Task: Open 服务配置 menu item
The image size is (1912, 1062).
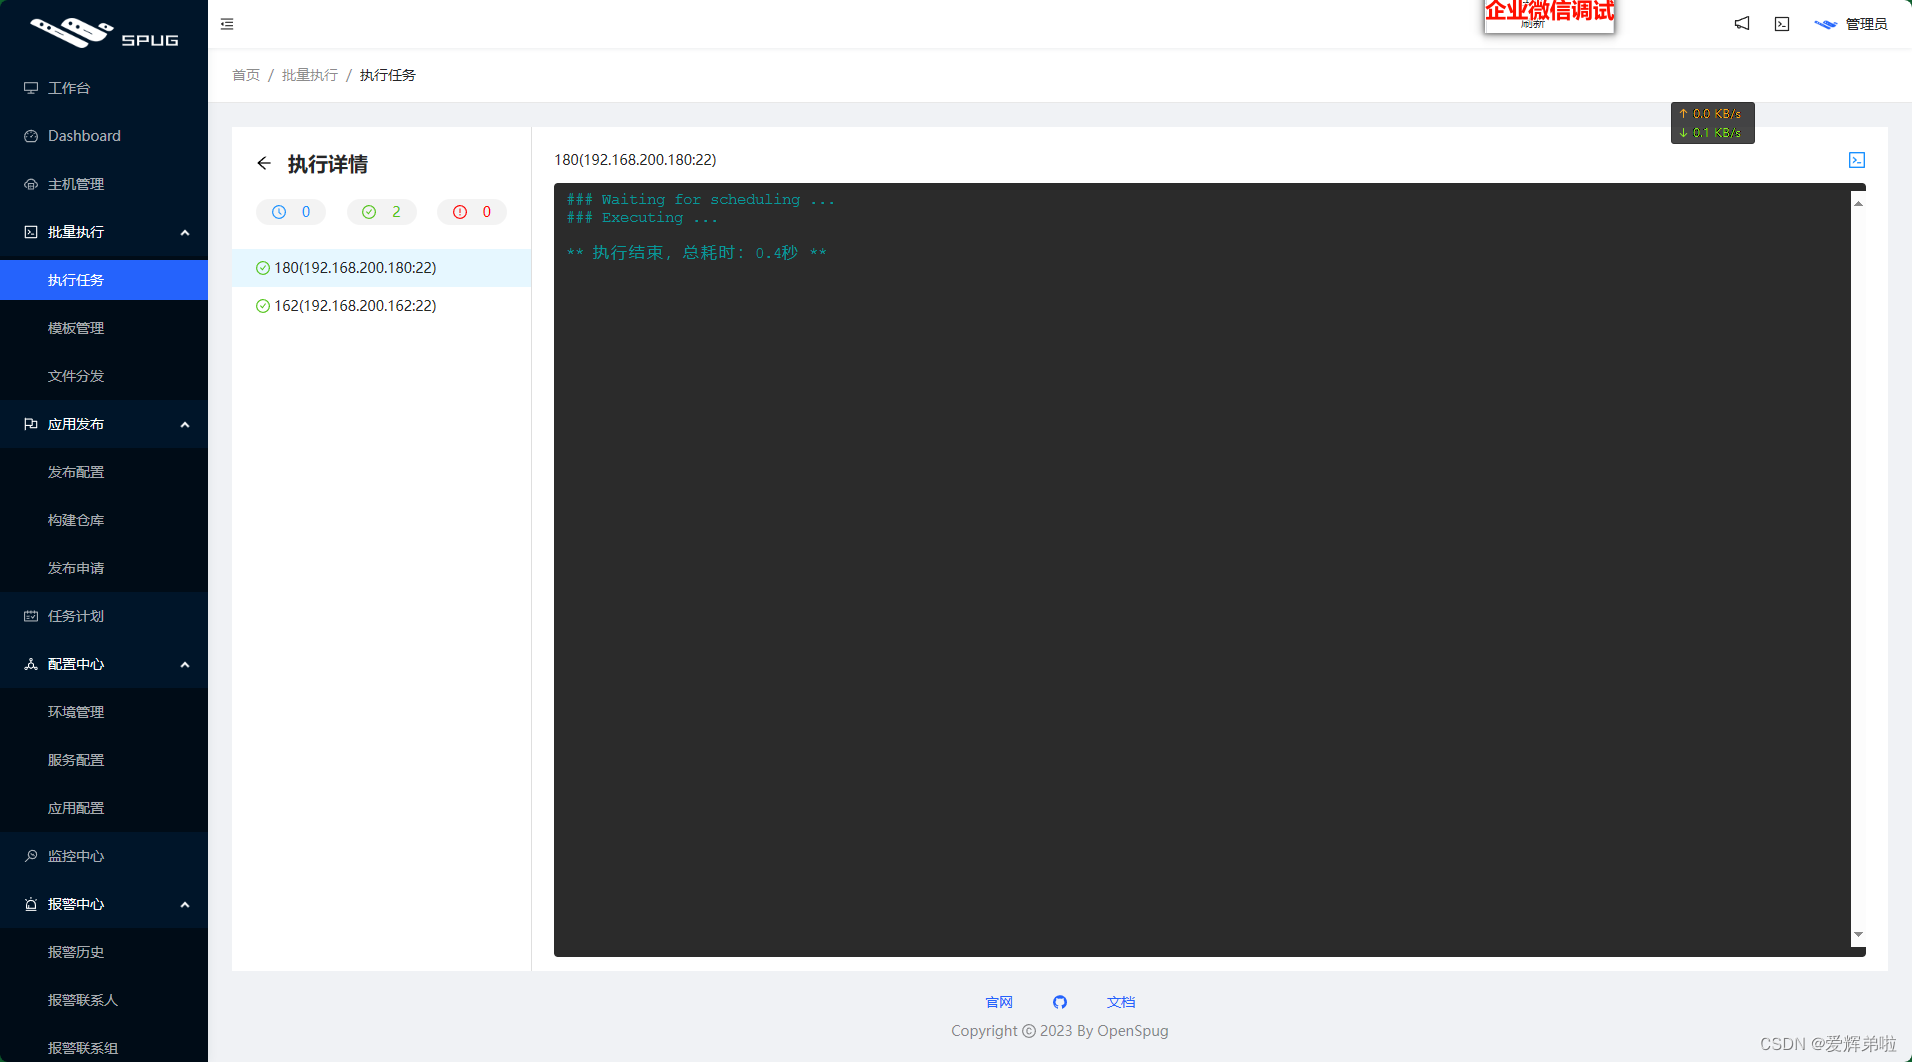Action: (104, 760)
